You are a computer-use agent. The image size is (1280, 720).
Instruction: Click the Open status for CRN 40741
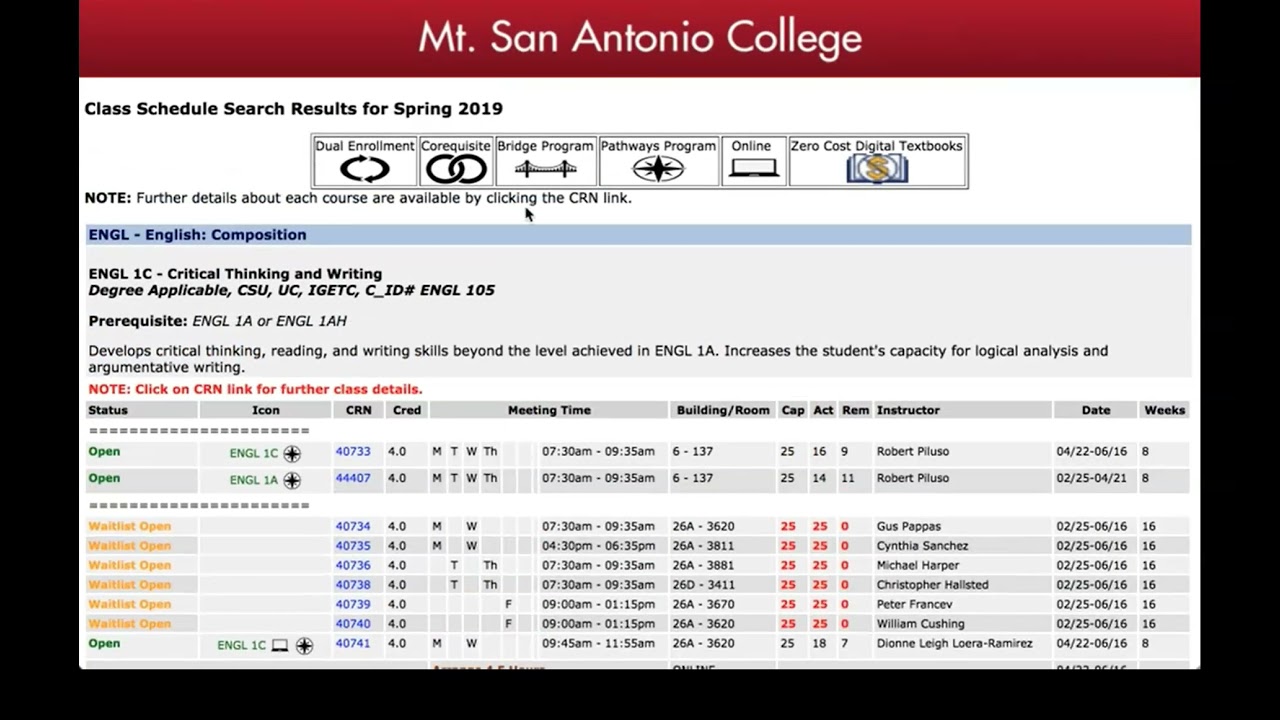pyautogui.click(x=104, y=643)
